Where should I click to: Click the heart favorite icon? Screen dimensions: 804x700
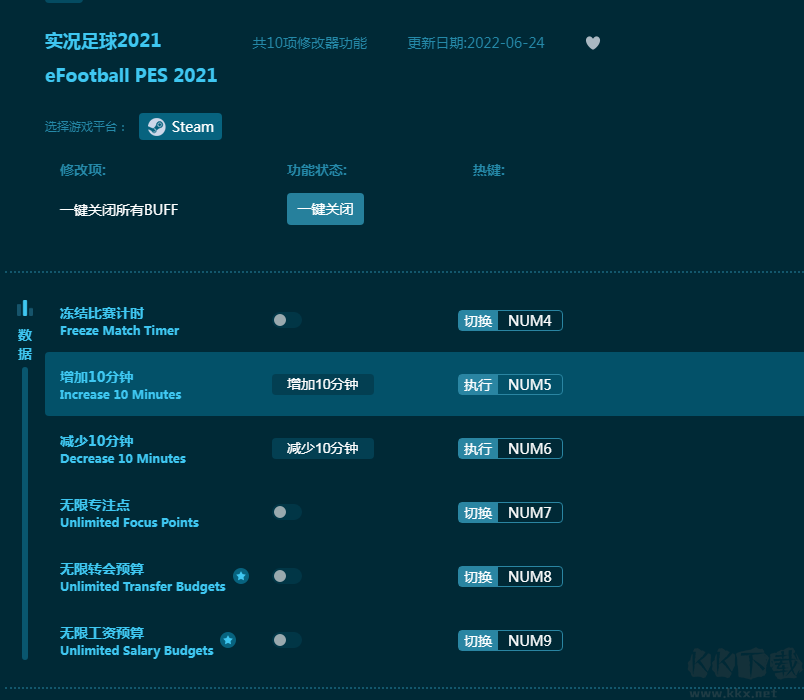(x=593, y=43)
